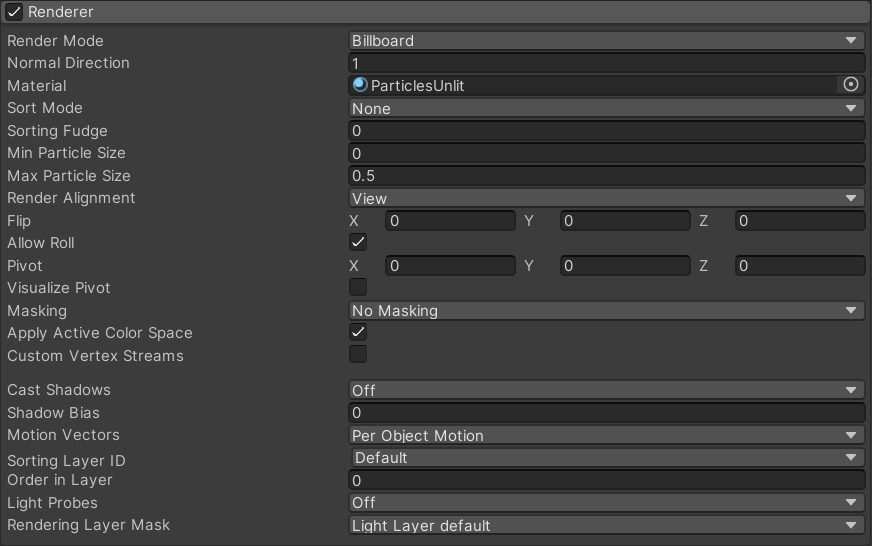Click the Sorting Fudge label
This screenshot has height=546, width=872.
tap(57, 131)
